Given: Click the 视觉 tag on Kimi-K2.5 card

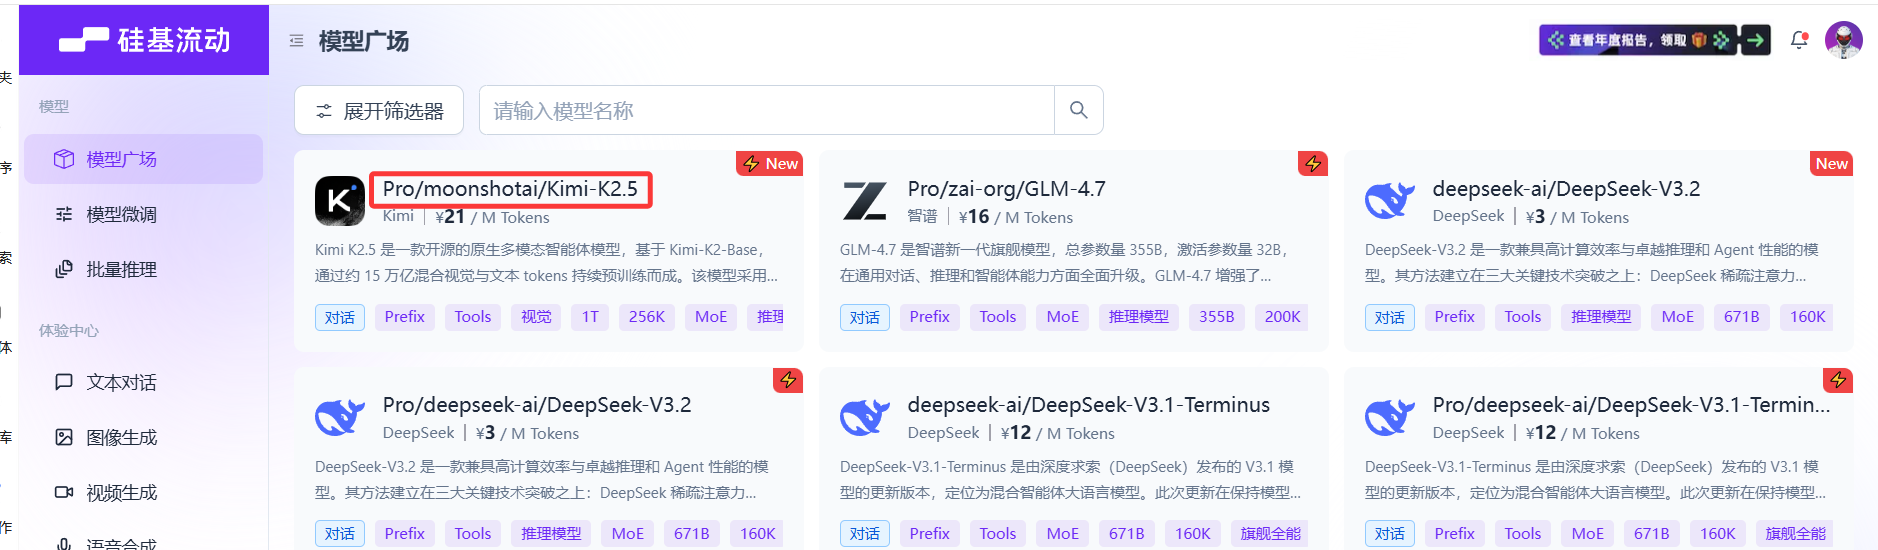Looking at the screenshot, I should (536, 317).
